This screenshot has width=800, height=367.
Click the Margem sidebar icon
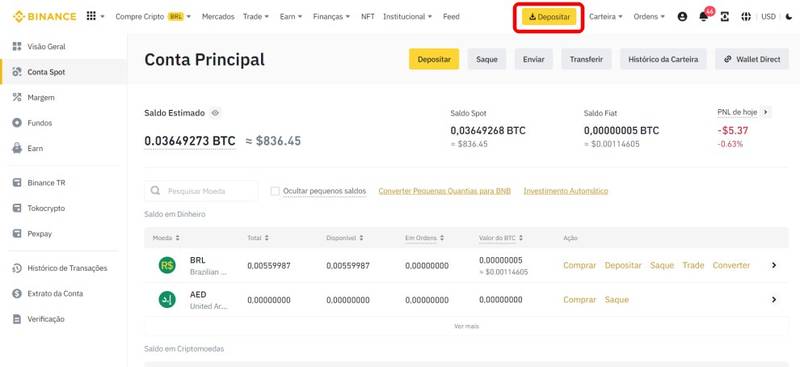(17, 97)
